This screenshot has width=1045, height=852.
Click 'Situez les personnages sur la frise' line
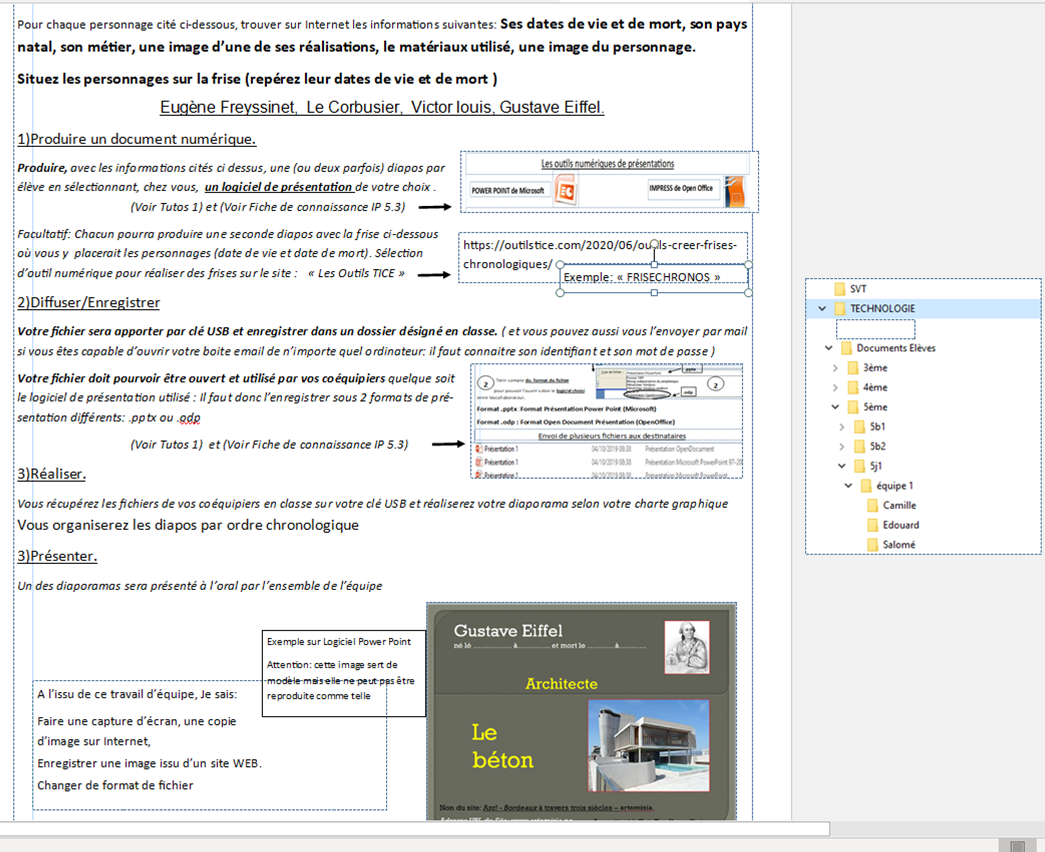pos(257,79)
